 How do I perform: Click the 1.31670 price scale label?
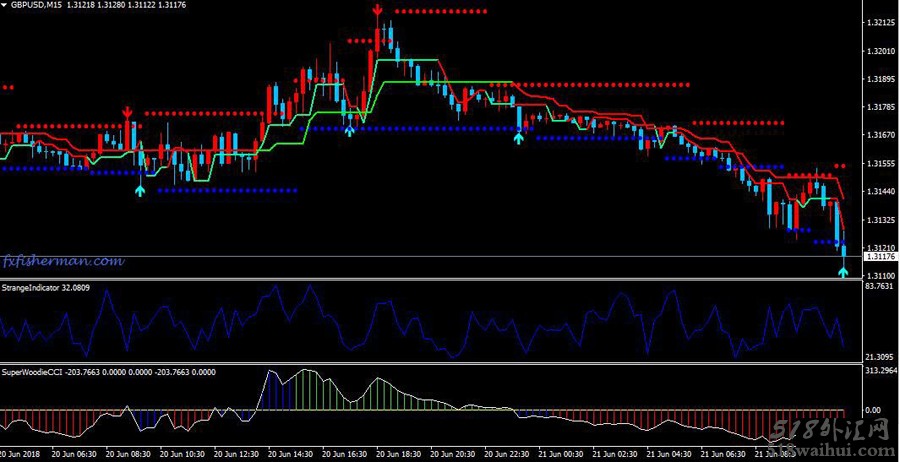(880, 135)
